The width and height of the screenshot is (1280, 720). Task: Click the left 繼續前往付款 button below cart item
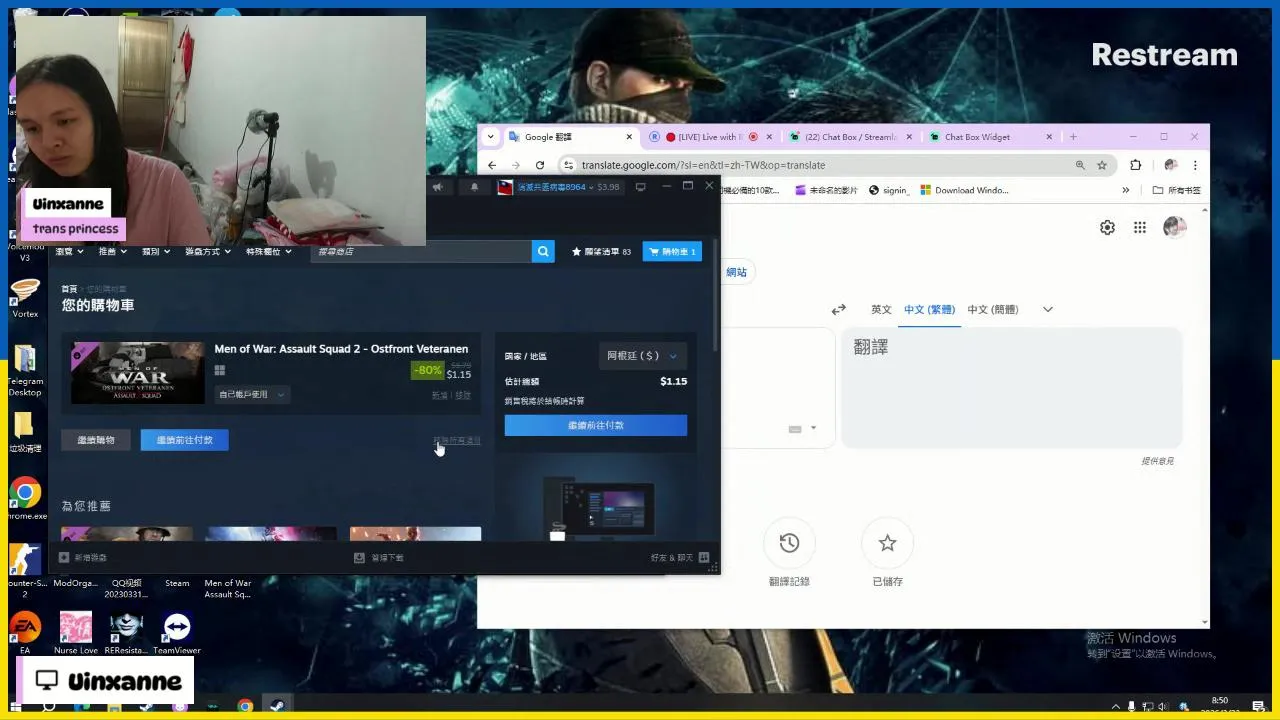coord(185,440)
